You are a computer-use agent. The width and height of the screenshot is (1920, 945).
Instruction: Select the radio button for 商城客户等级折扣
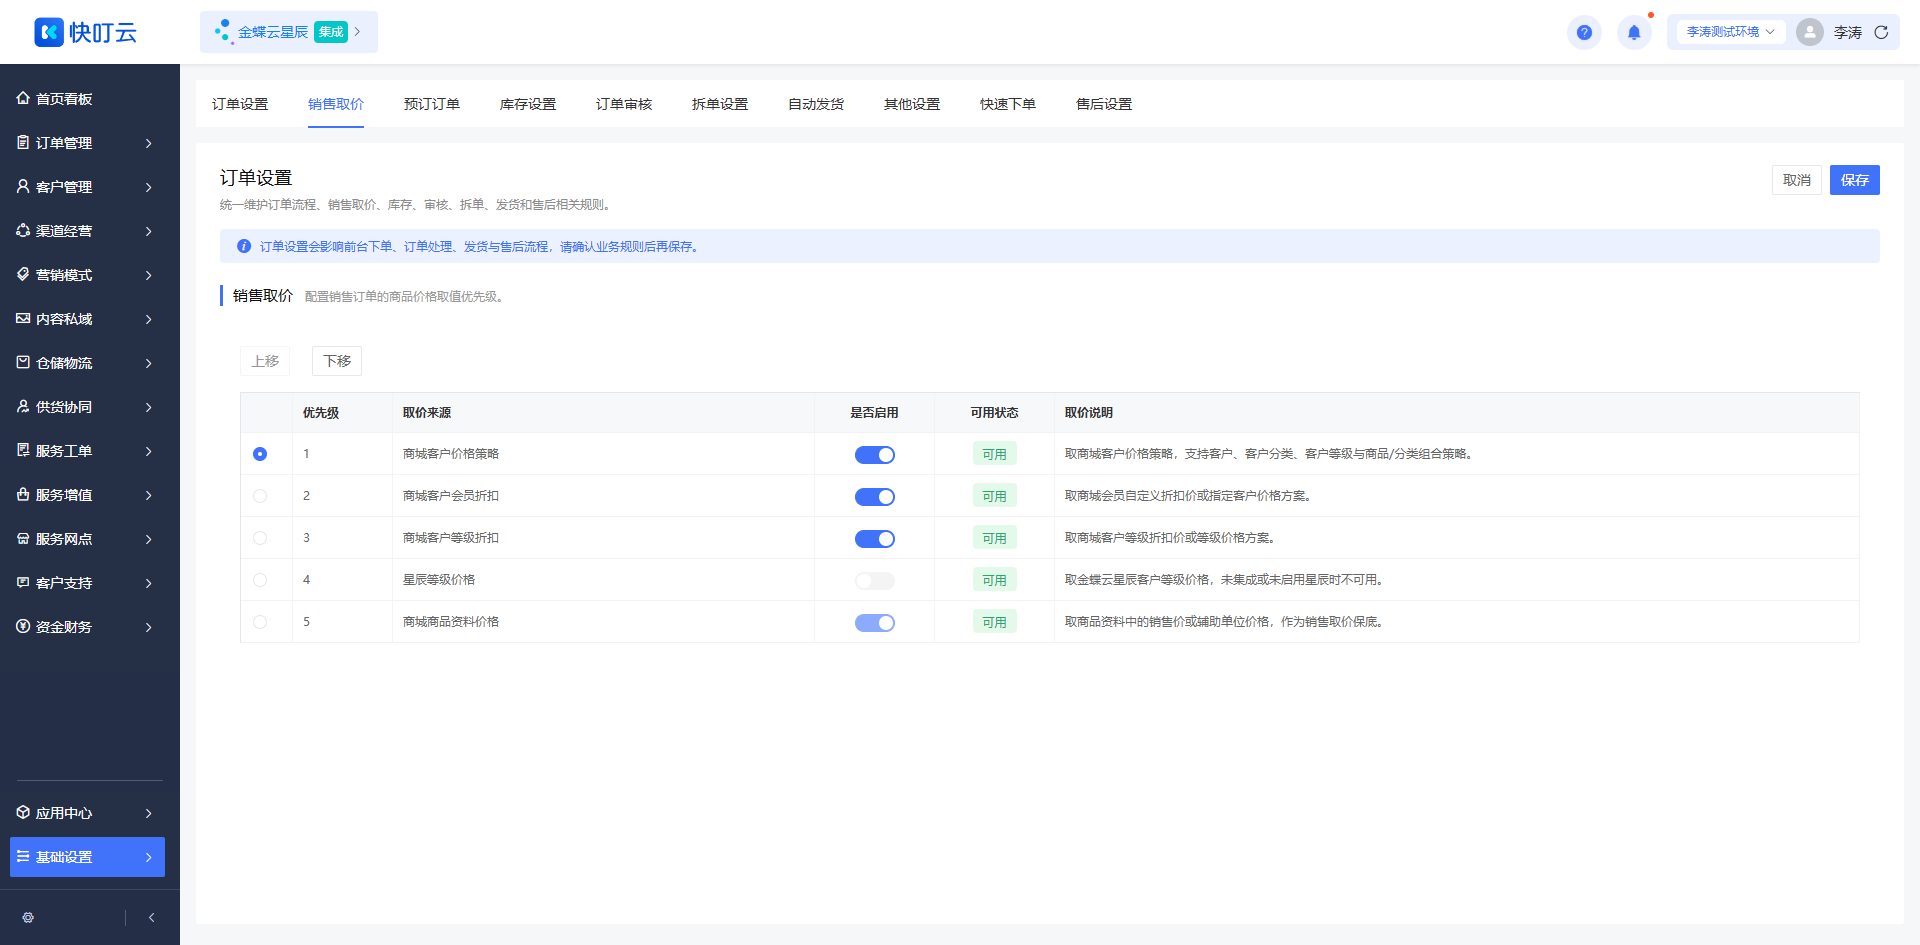click(260, 538)
